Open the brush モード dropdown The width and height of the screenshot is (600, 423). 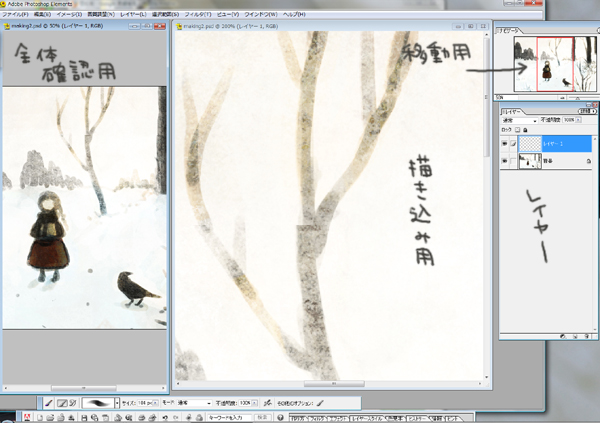[x=194, y=403]
